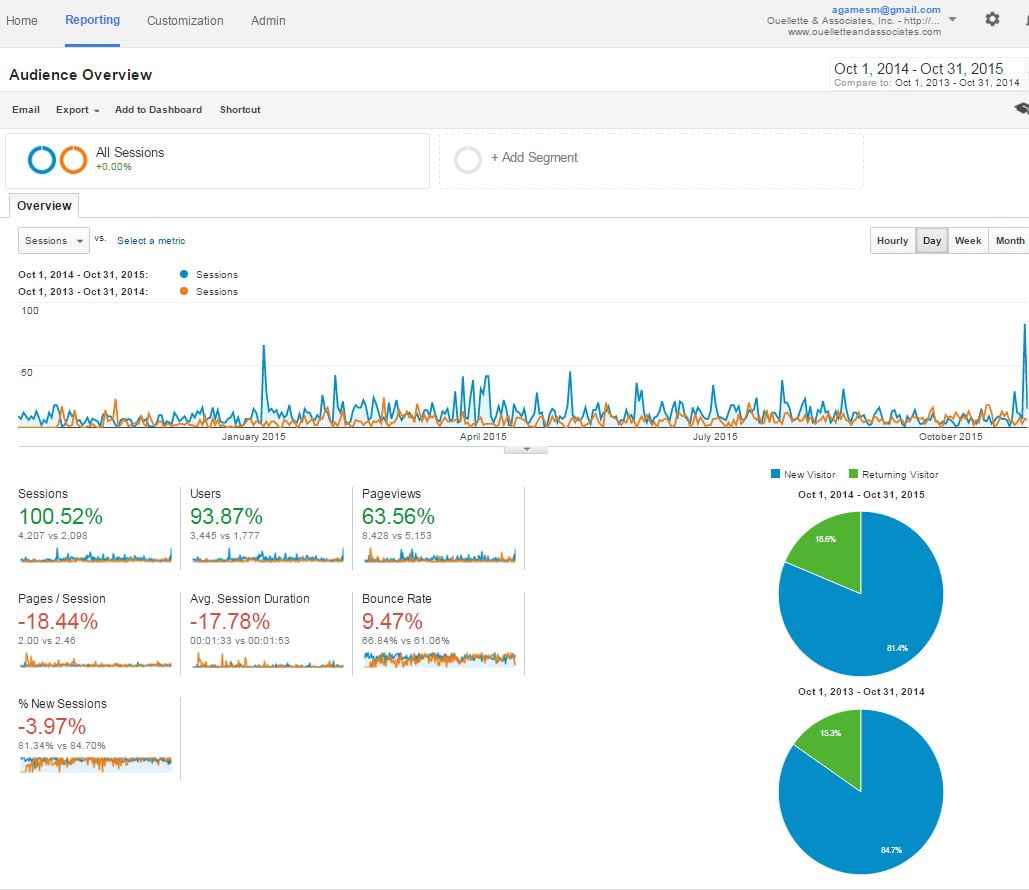
Task: Click the Bounce Rate sparkline chart
Action: (x=440, y=659)
